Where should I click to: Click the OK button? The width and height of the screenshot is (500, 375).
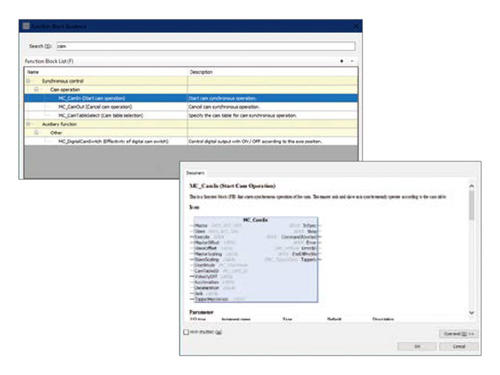[x=417, y=347]
